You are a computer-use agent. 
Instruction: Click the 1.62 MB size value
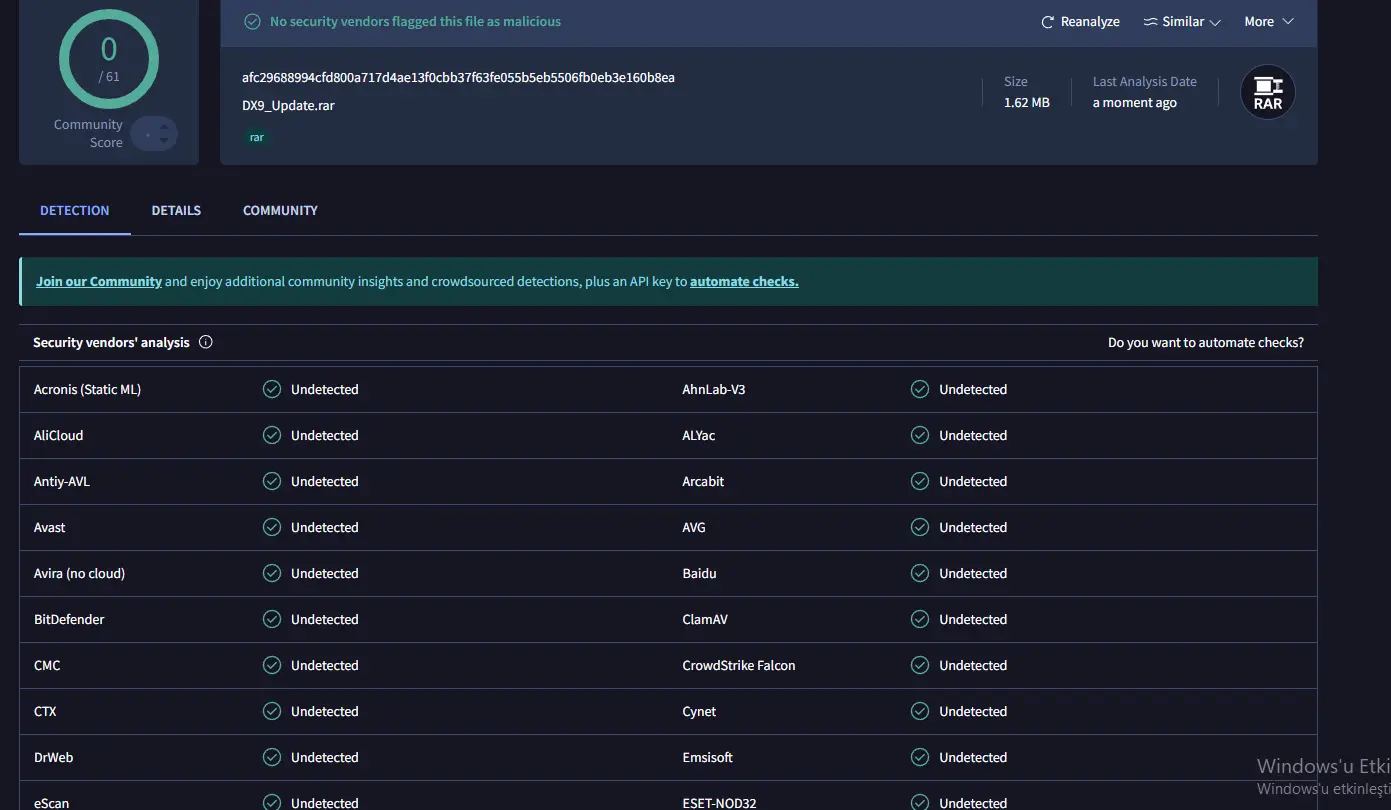[x=1027, y=103]
